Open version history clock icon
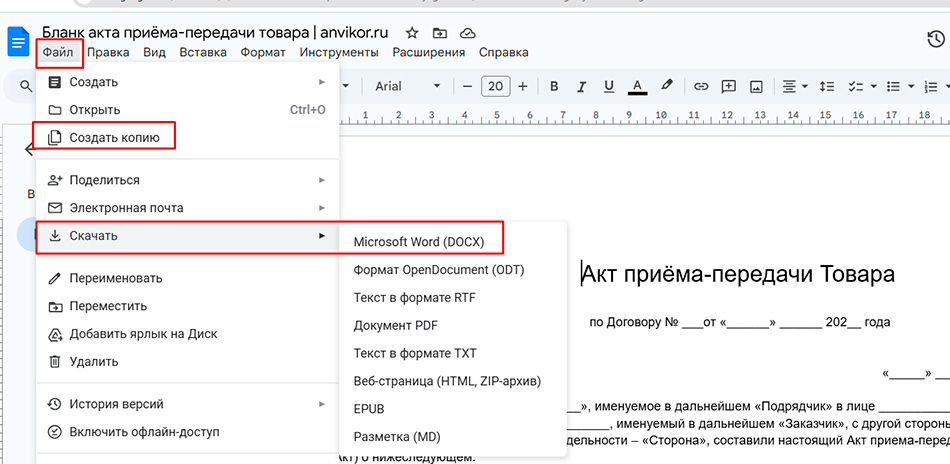Image resolution: width=950 pixels, height=464 pixels. coord(936,39)
